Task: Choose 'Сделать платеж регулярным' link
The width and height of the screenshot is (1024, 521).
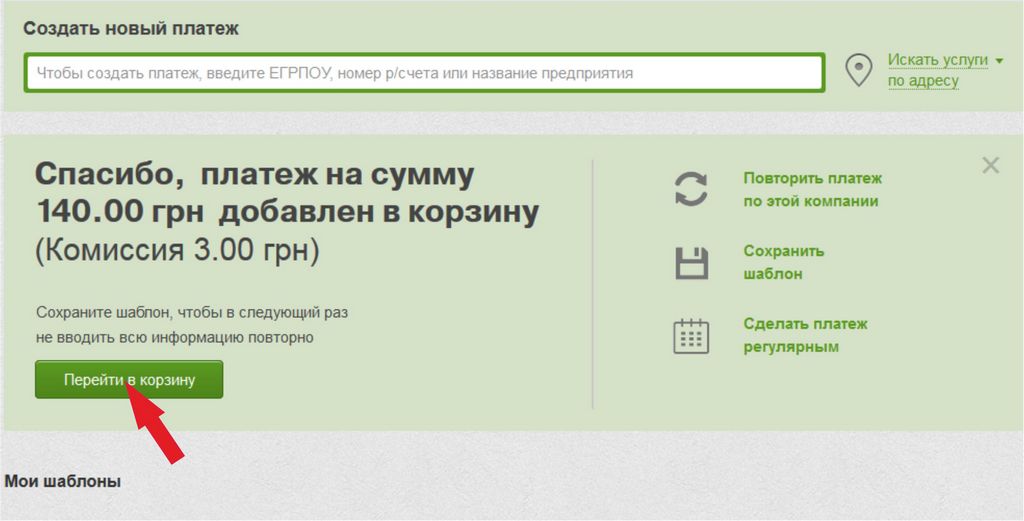Action: (805, 336)
